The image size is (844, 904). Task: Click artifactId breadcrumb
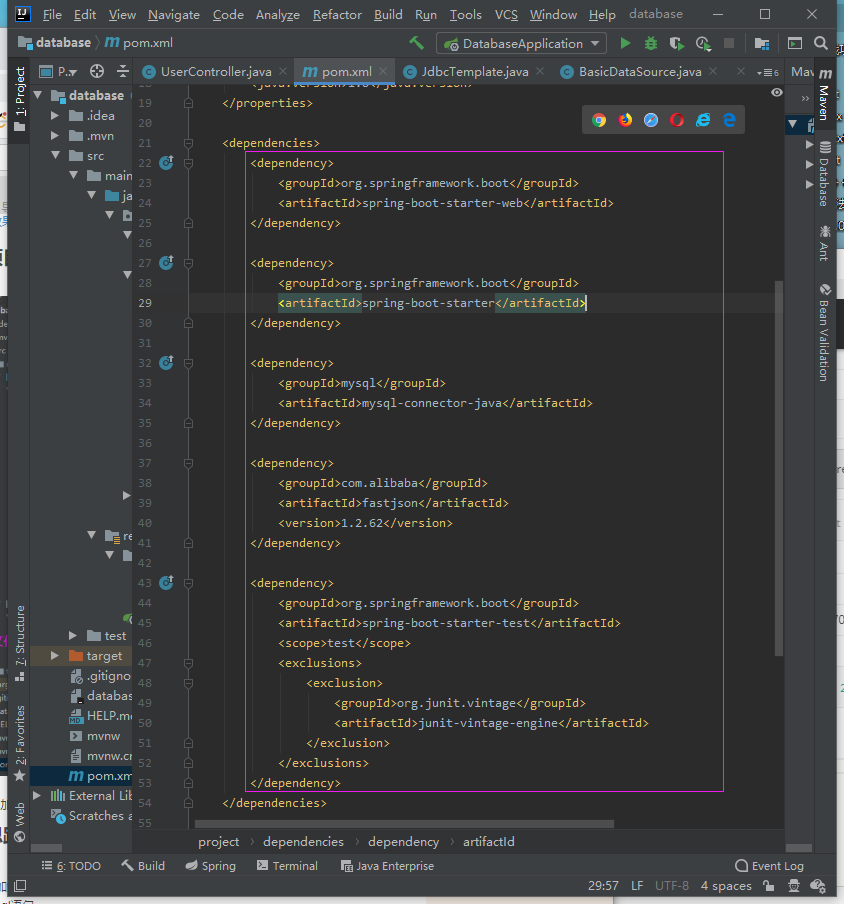click(488, 842)
